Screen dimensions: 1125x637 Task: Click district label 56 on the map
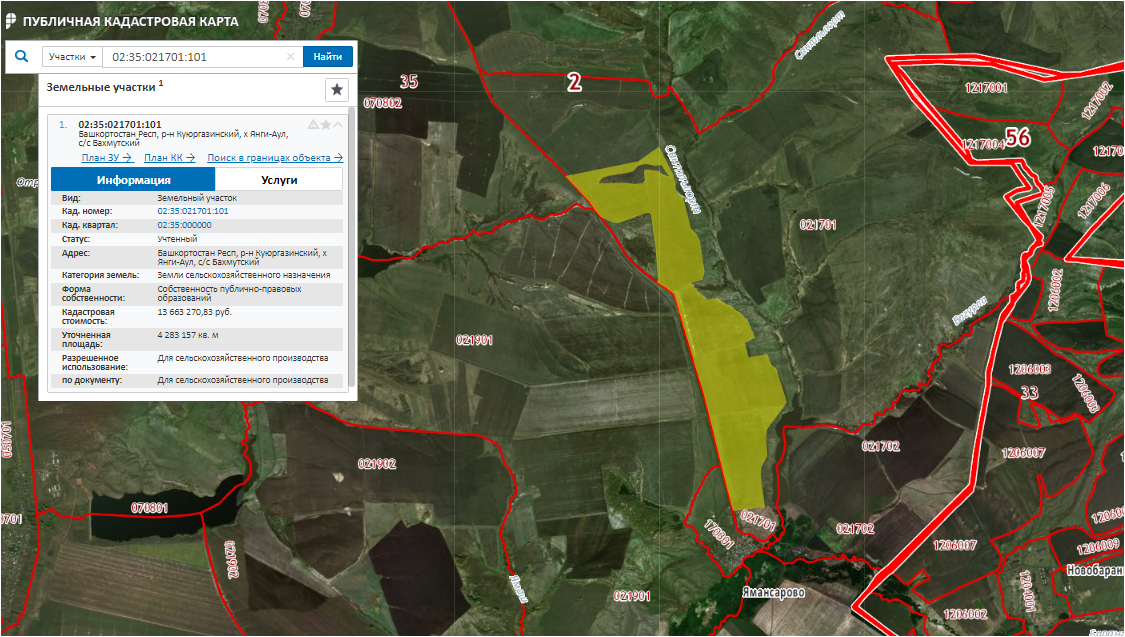tap(1018, 138)
